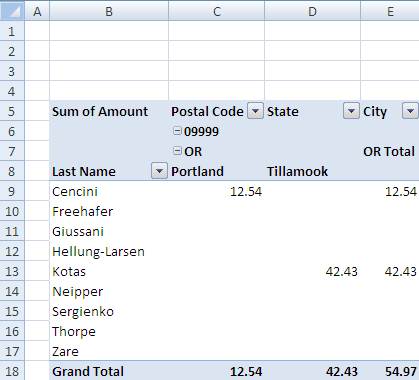419x380 pixels.
Task: Open the State filter dropdown
Action: click(x=351, y=111)
